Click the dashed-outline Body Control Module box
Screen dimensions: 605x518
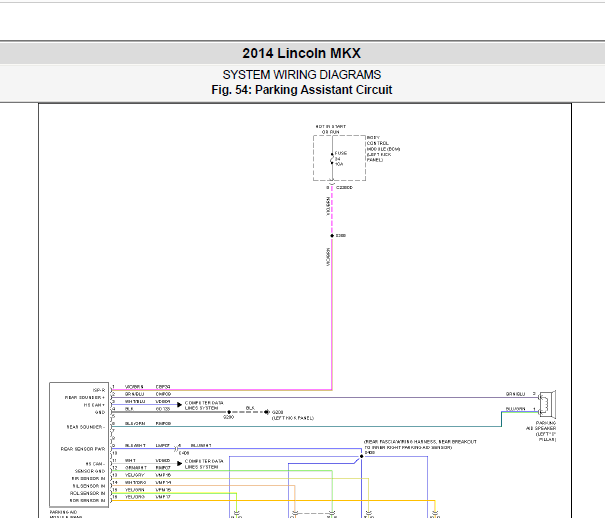(339, 158)
